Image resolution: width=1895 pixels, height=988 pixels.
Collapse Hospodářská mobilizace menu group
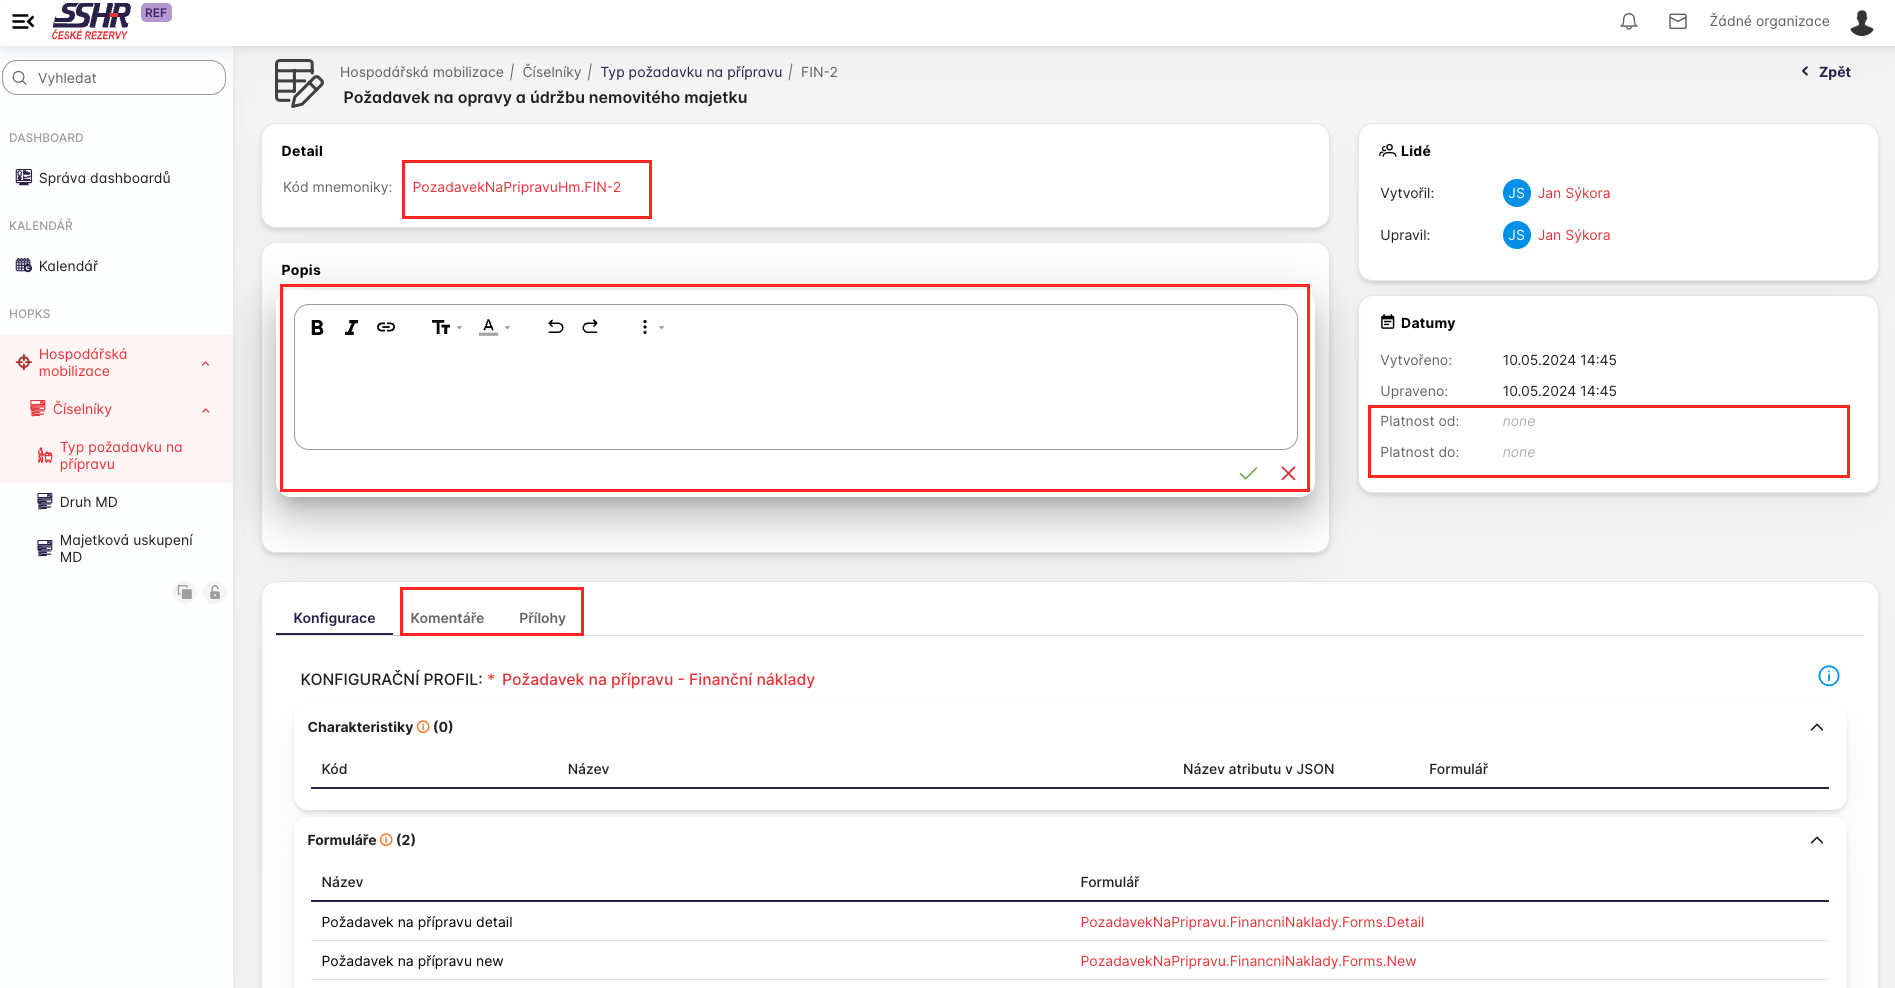205,363
